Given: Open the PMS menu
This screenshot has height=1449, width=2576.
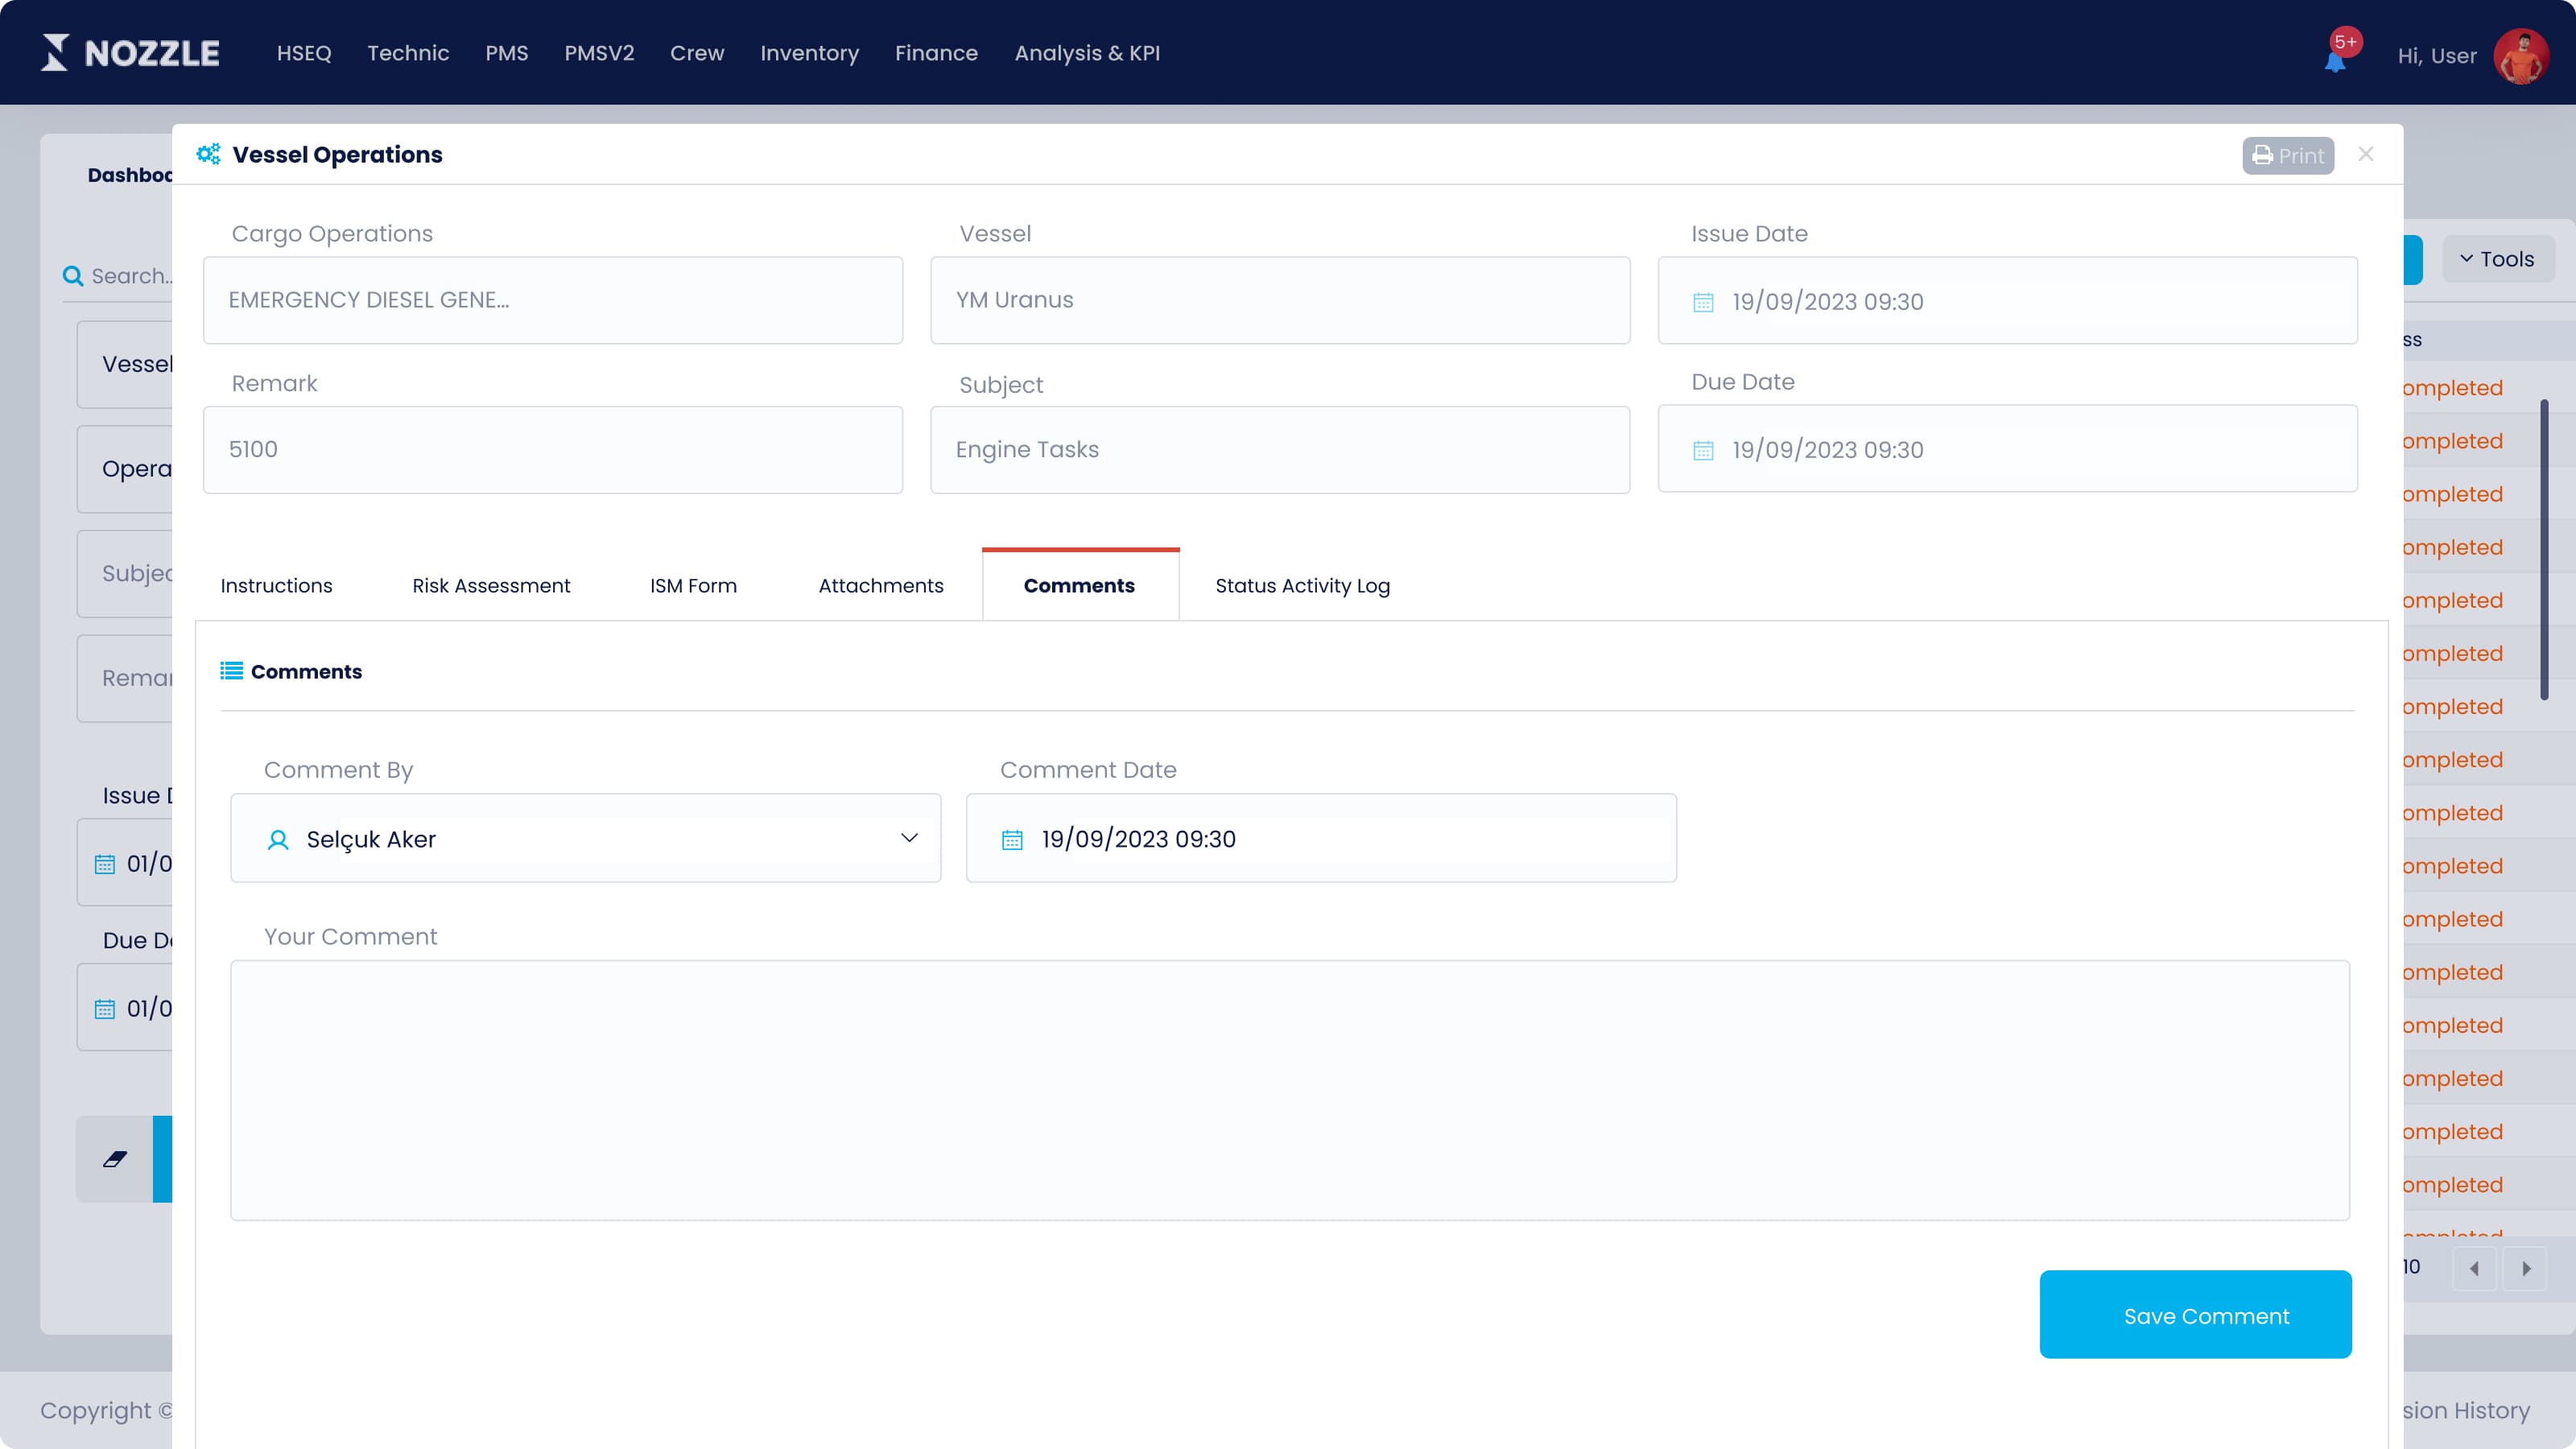Looking at the screenshot, I should coord(507,53).
